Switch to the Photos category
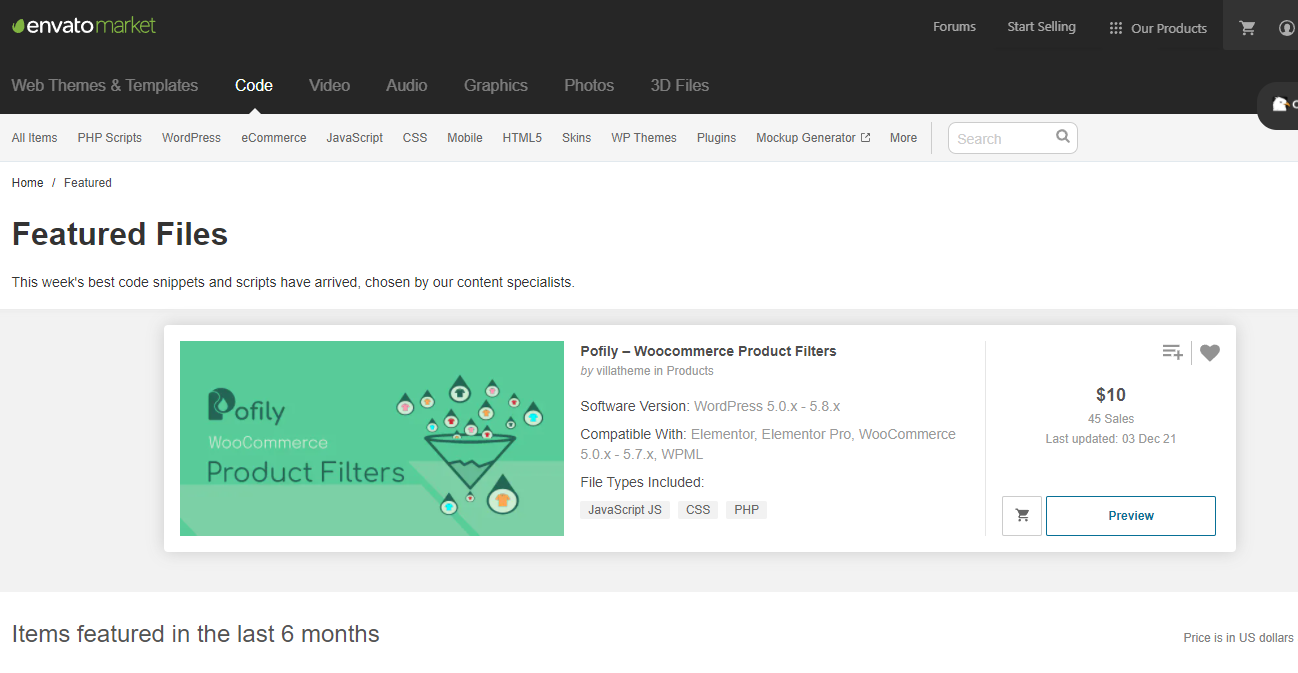Image resolution: width=1298 pixels, height=673 pixels. click(x=589, y=86)
